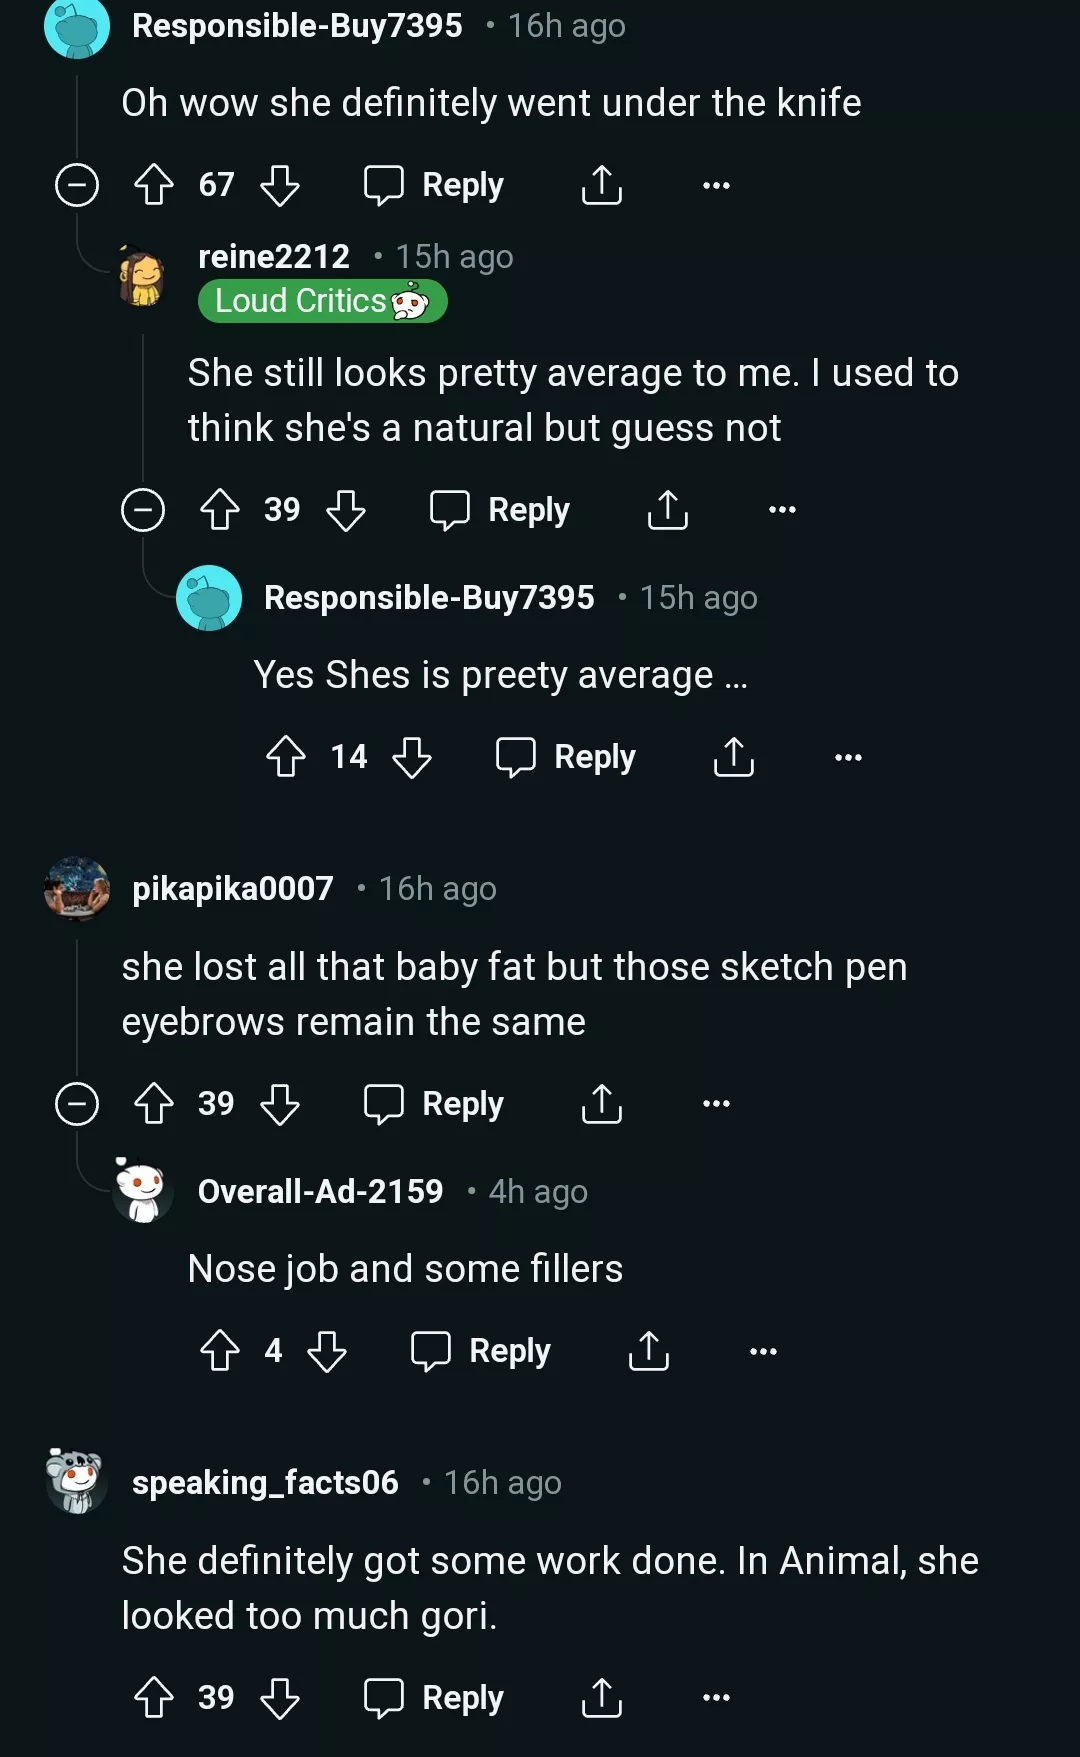Downvote the 'went under the knife' comment
The height and width of the screenshot is (1757, 1080).
point(280,185)
